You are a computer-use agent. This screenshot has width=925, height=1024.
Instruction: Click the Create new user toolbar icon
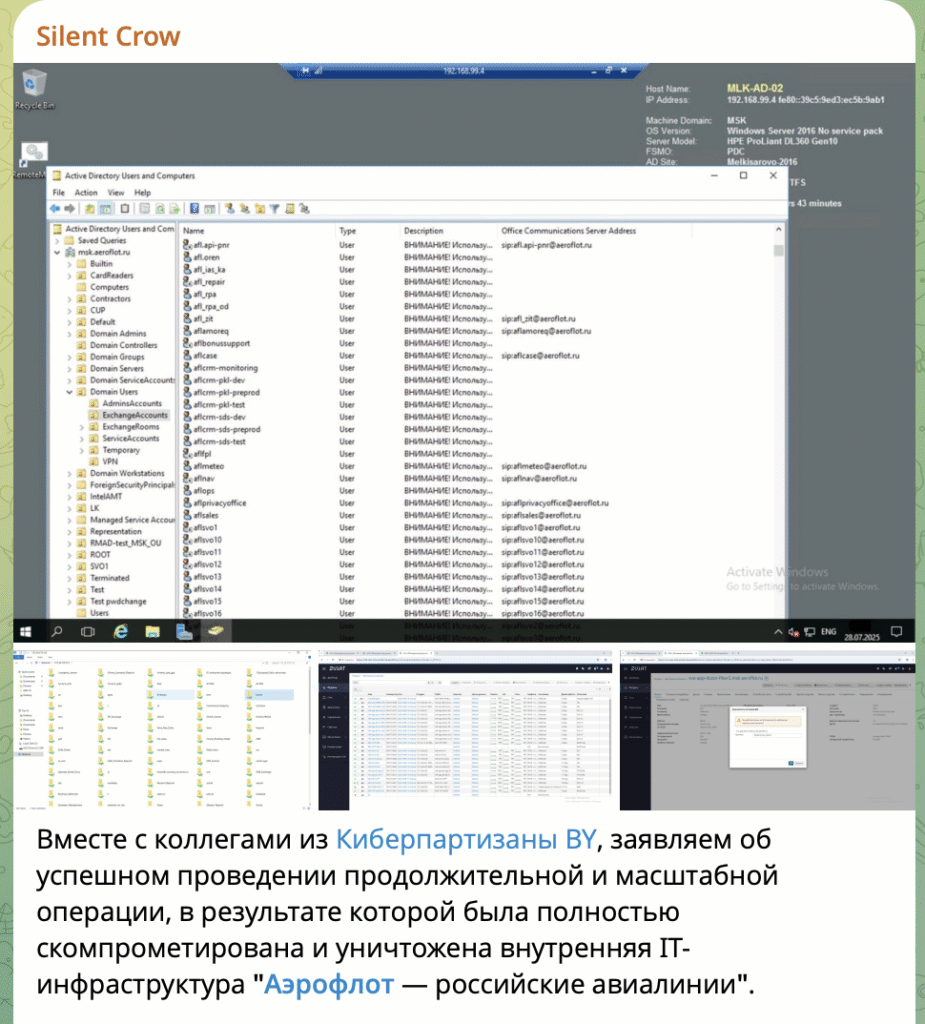[x=229, y=208]
